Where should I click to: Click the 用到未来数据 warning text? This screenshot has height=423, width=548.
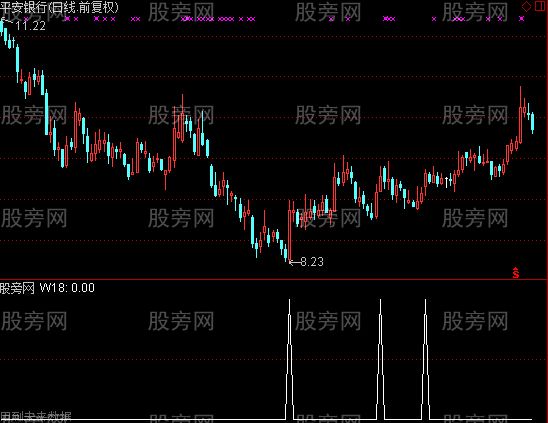coord(36,417)
